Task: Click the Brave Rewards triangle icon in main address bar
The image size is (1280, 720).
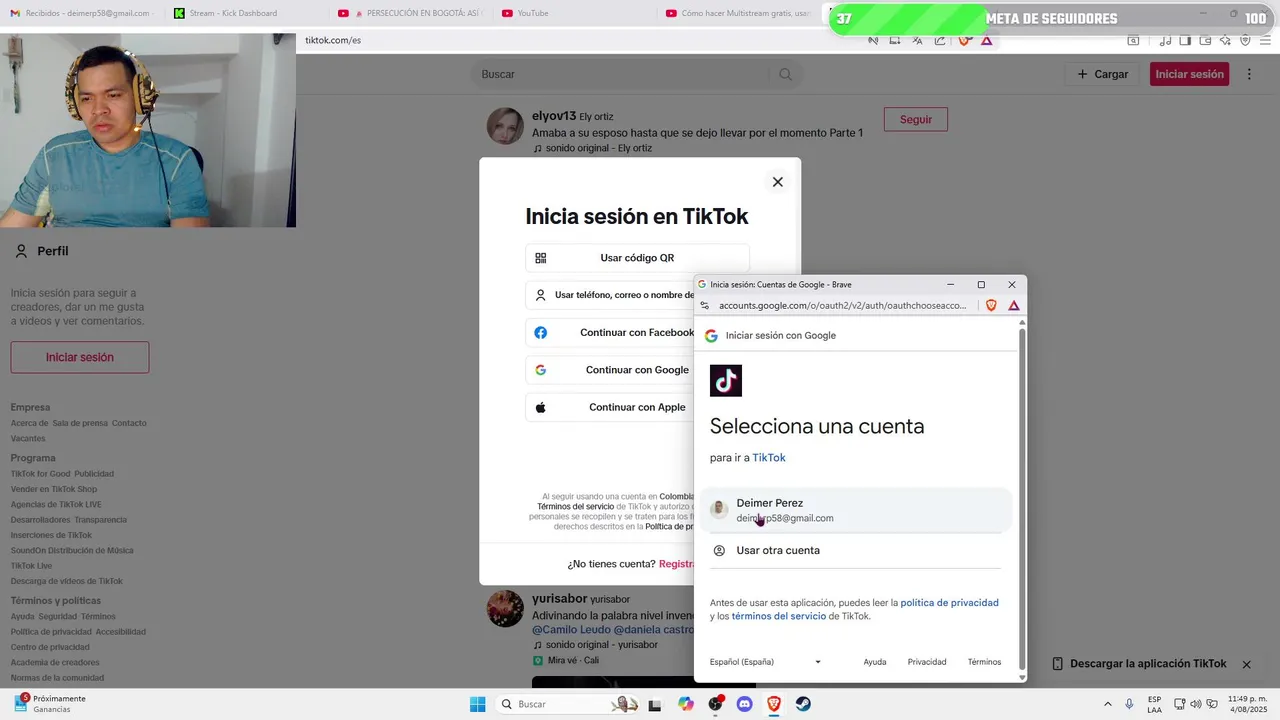Action: 987,40
